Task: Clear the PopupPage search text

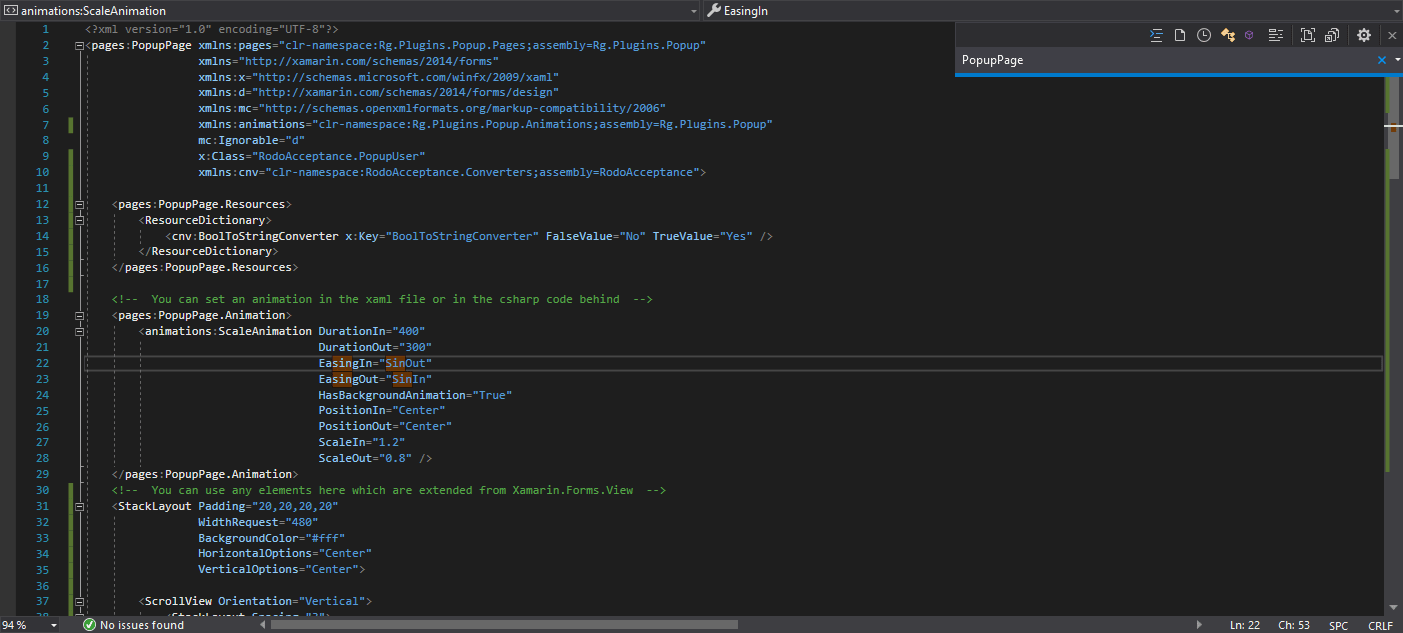Action: pyautogui.click(x=1382, y=60)
